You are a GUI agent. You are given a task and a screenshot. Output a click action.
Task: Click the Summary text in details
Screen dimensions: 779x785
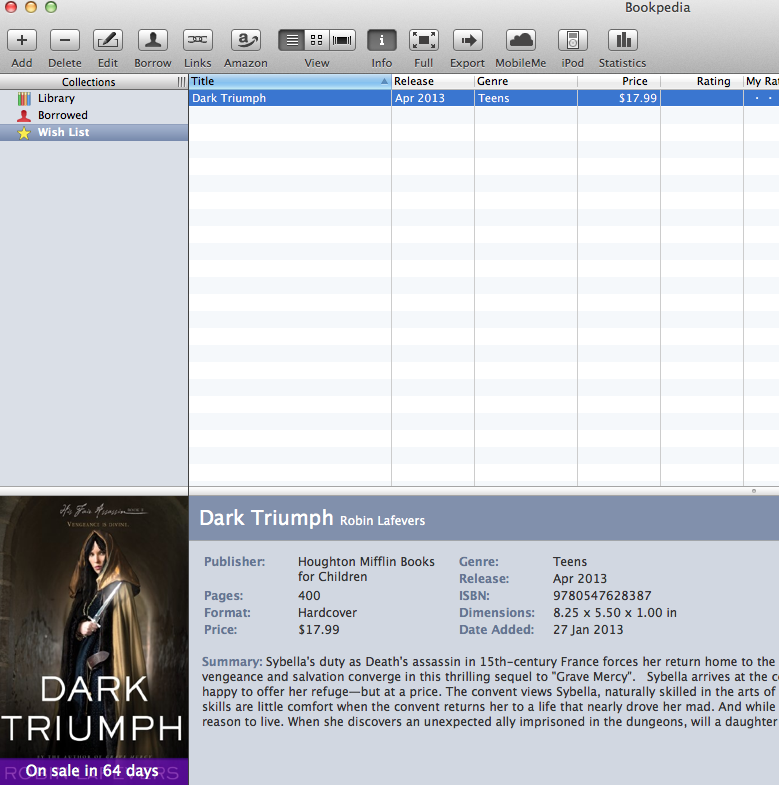point(490,692)
